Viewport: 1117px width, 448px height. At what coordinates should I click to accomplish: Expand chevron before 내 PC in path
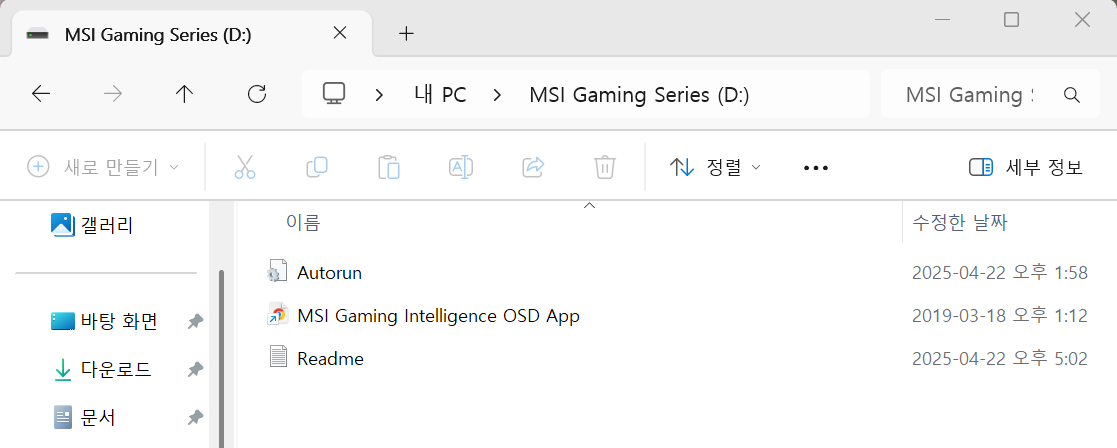pos(380,94)
